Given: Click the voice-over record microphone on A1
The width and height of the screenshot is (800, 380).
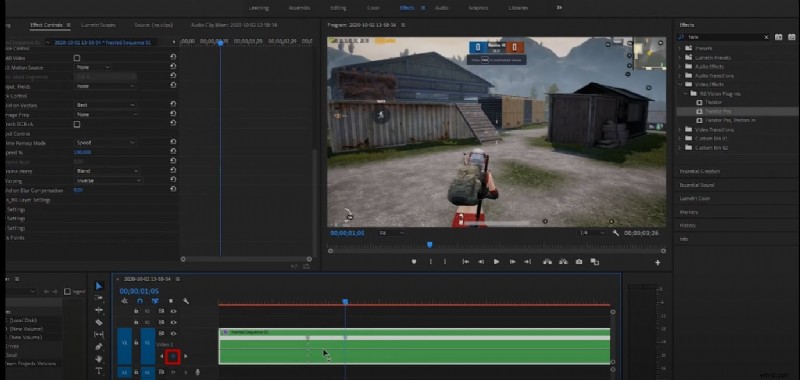Looking at the screenshot, I should click(197, 372).
